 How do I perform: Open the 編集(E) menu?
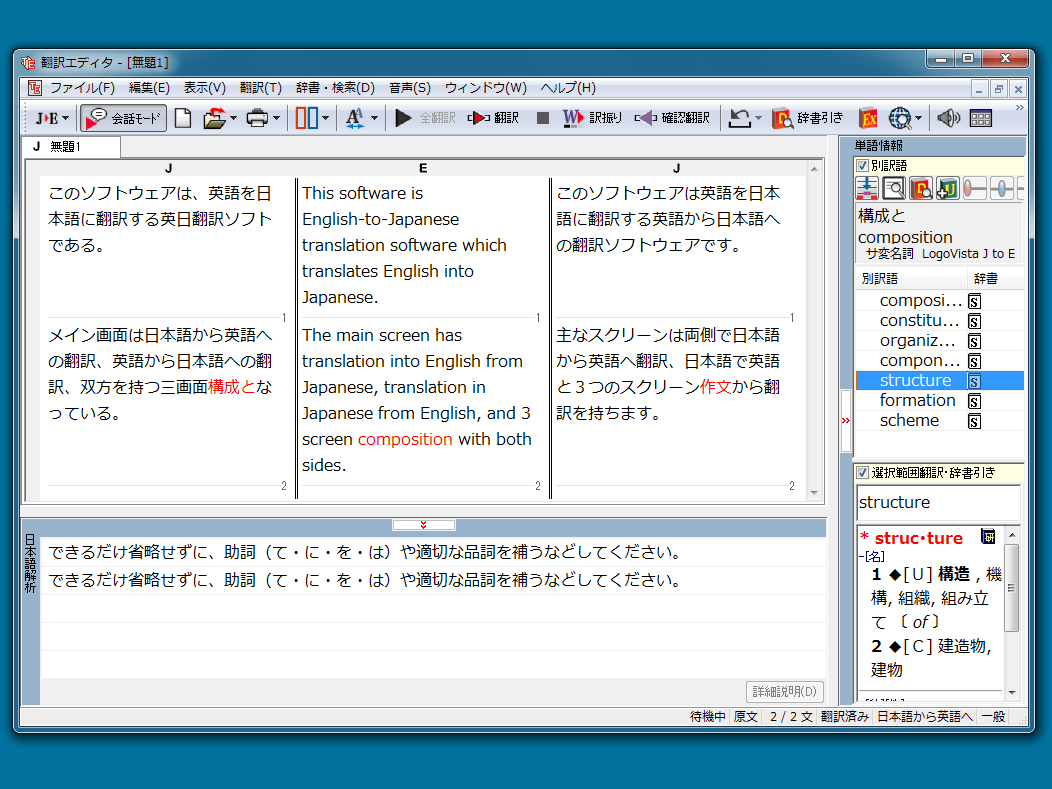pos(149,88)
